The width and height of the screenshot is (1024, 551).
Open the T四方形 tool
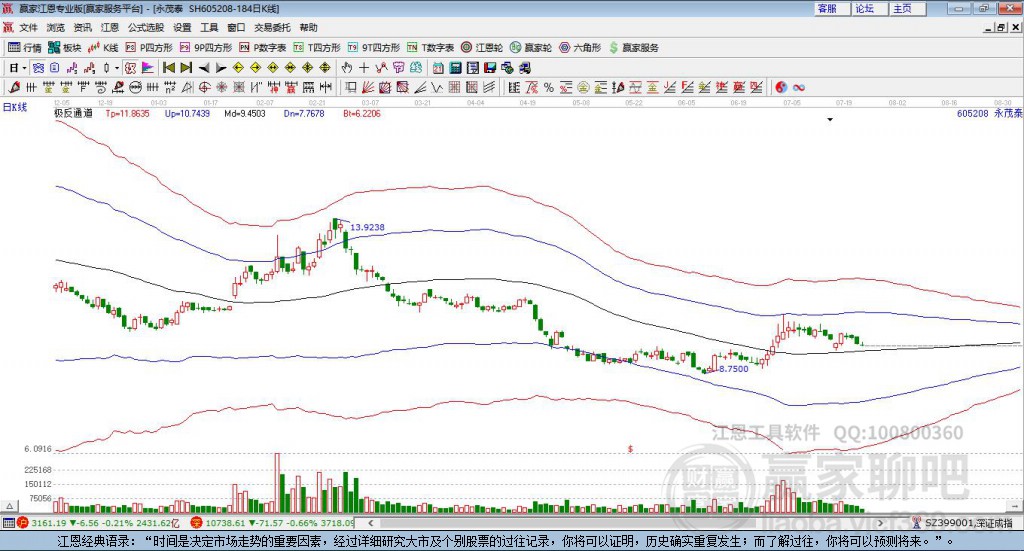[x=317, y=48]
